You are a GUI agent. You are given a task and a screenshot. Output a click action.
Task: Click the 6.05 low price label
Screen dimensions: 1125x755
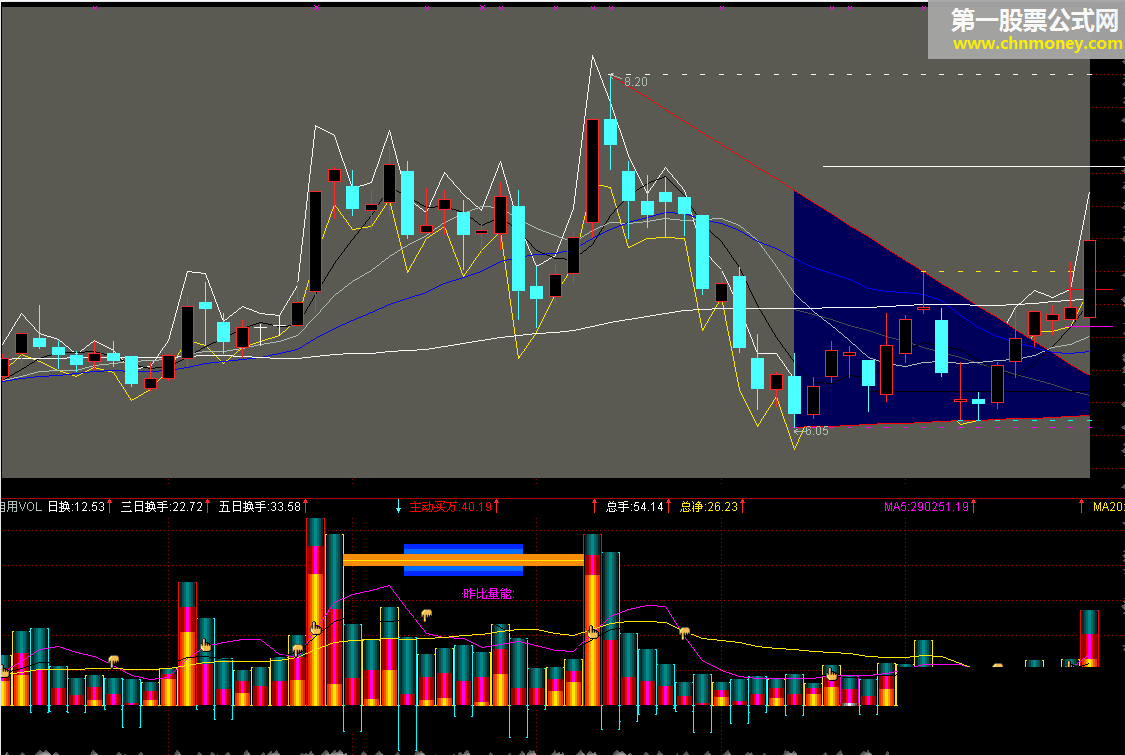[816, 431]
